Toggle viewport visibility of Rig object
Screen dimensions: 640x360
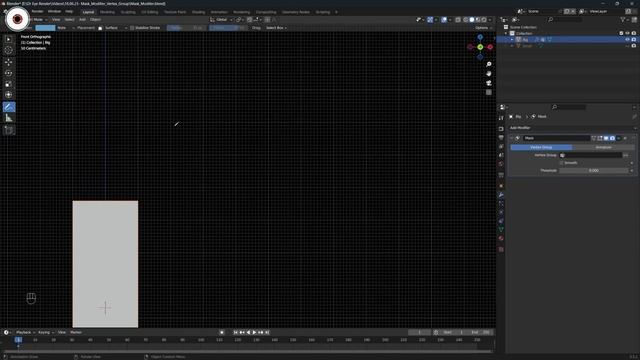[627, 40]
